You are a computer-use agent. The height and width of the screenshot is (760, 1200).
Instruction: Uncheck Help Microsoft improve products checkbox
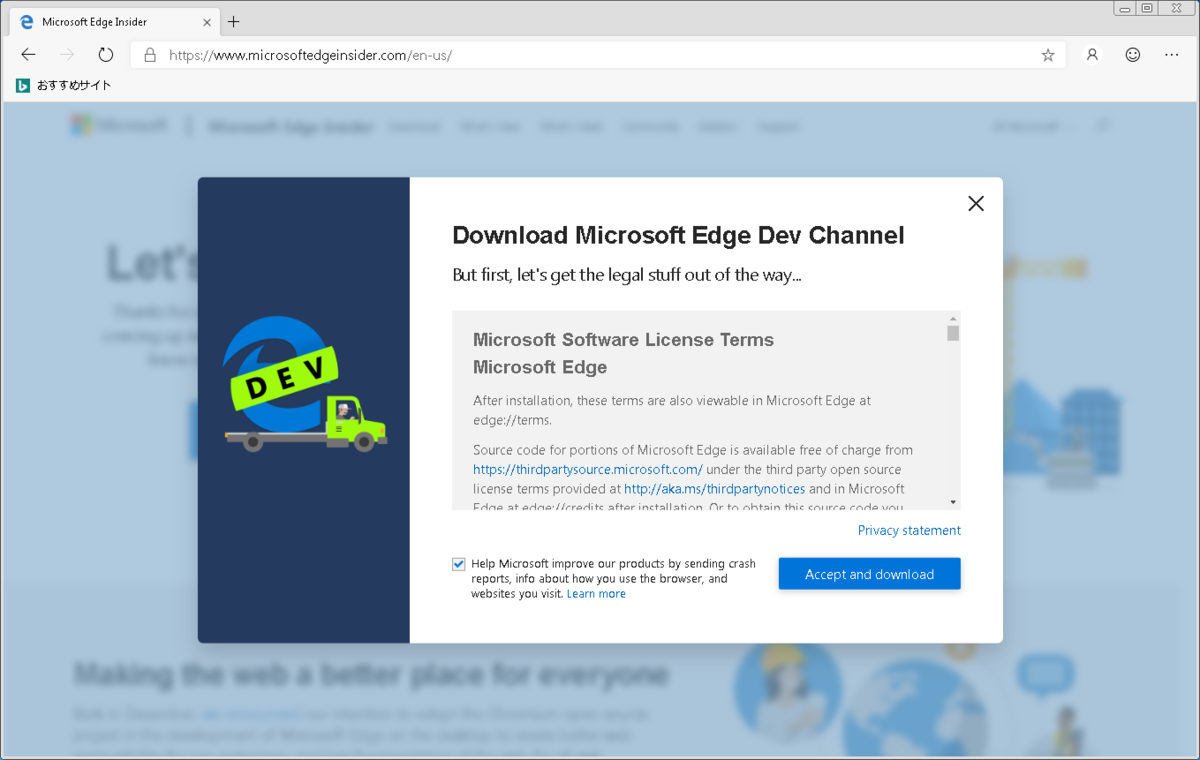click(458, 564)
